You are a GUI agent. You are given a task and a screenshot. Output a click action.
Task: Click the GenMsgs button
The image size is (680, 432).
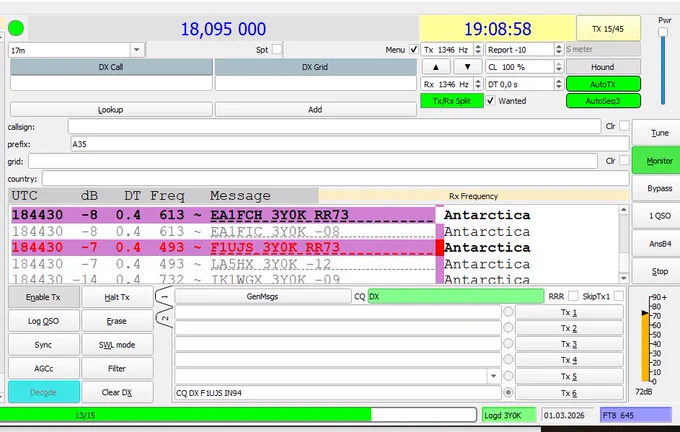coord(262,296)
